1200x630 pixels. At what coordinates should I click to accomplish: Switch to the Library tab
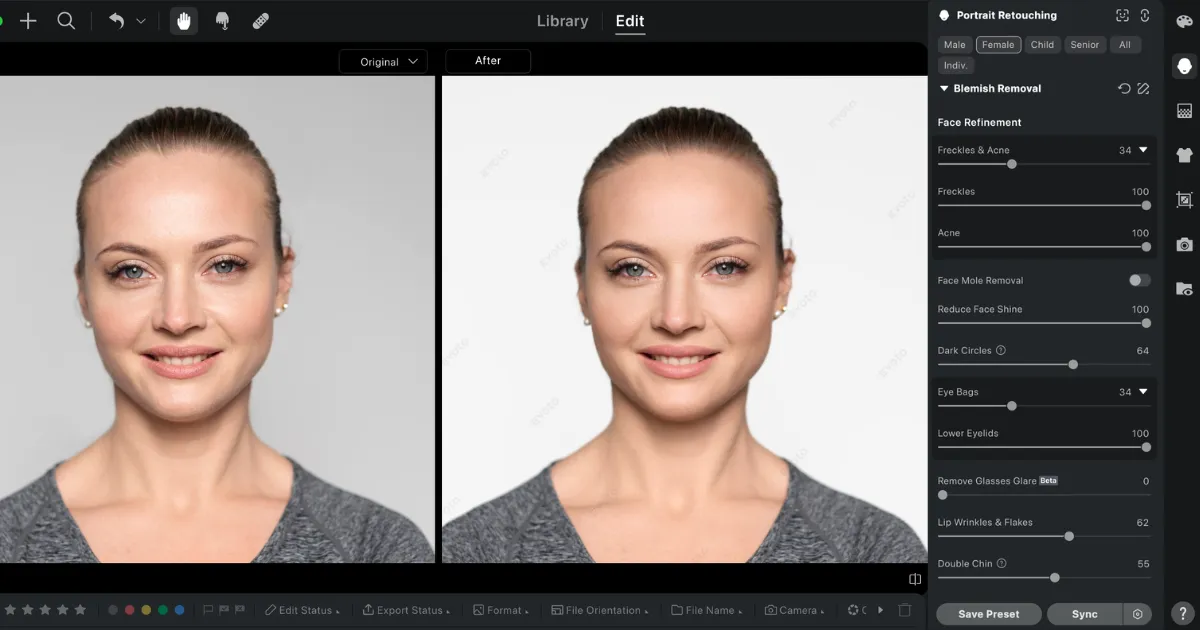click(562, 20)
